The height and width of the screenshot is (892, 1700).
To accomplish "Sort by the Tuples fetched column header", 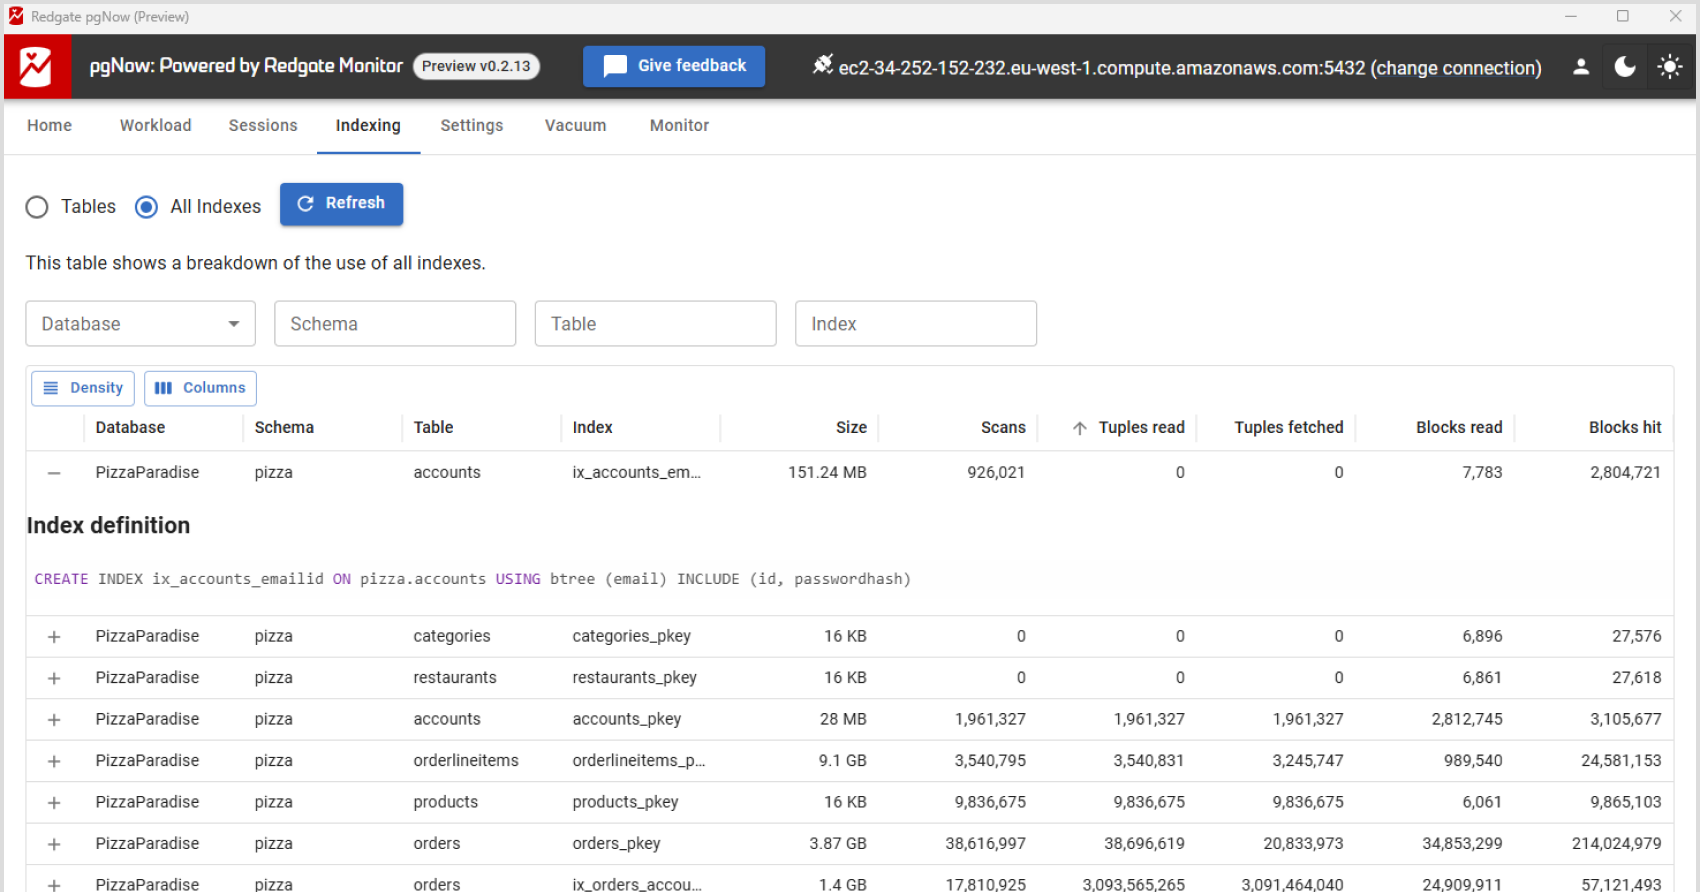I will (1289, 427).
